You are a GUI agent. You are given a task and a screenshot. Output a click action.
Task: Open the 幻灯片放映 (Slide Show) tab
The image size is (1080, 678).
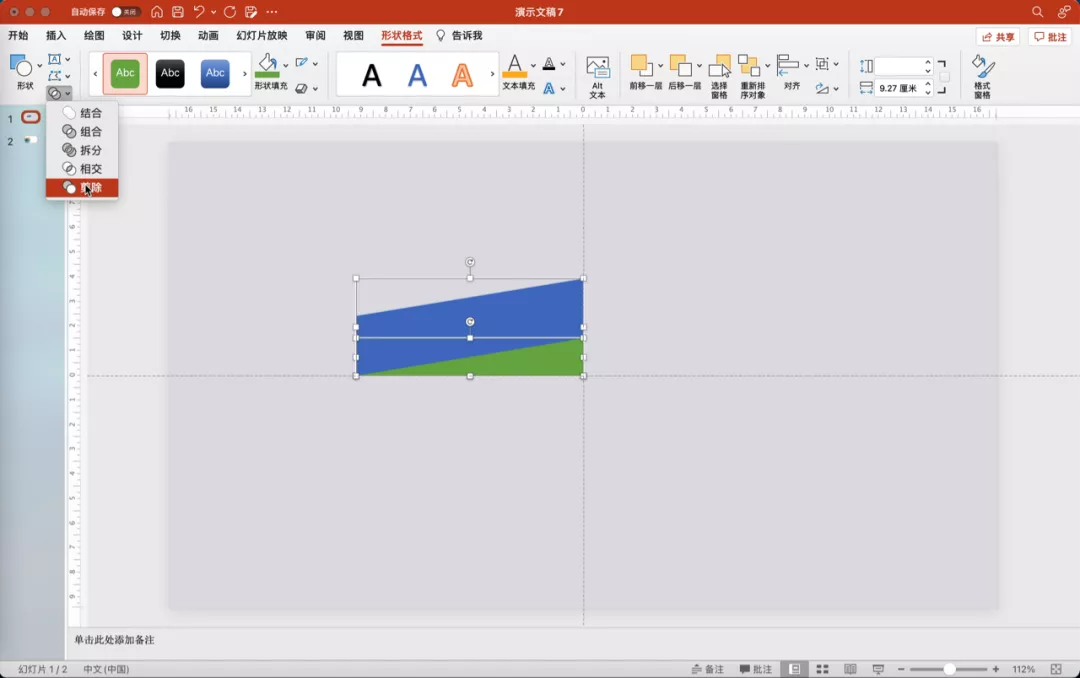coord(262,36)
